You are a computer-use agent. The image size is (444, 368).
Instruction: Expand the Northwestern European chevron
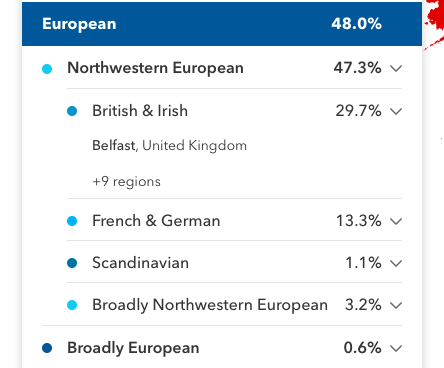click(x=396, y=69)
